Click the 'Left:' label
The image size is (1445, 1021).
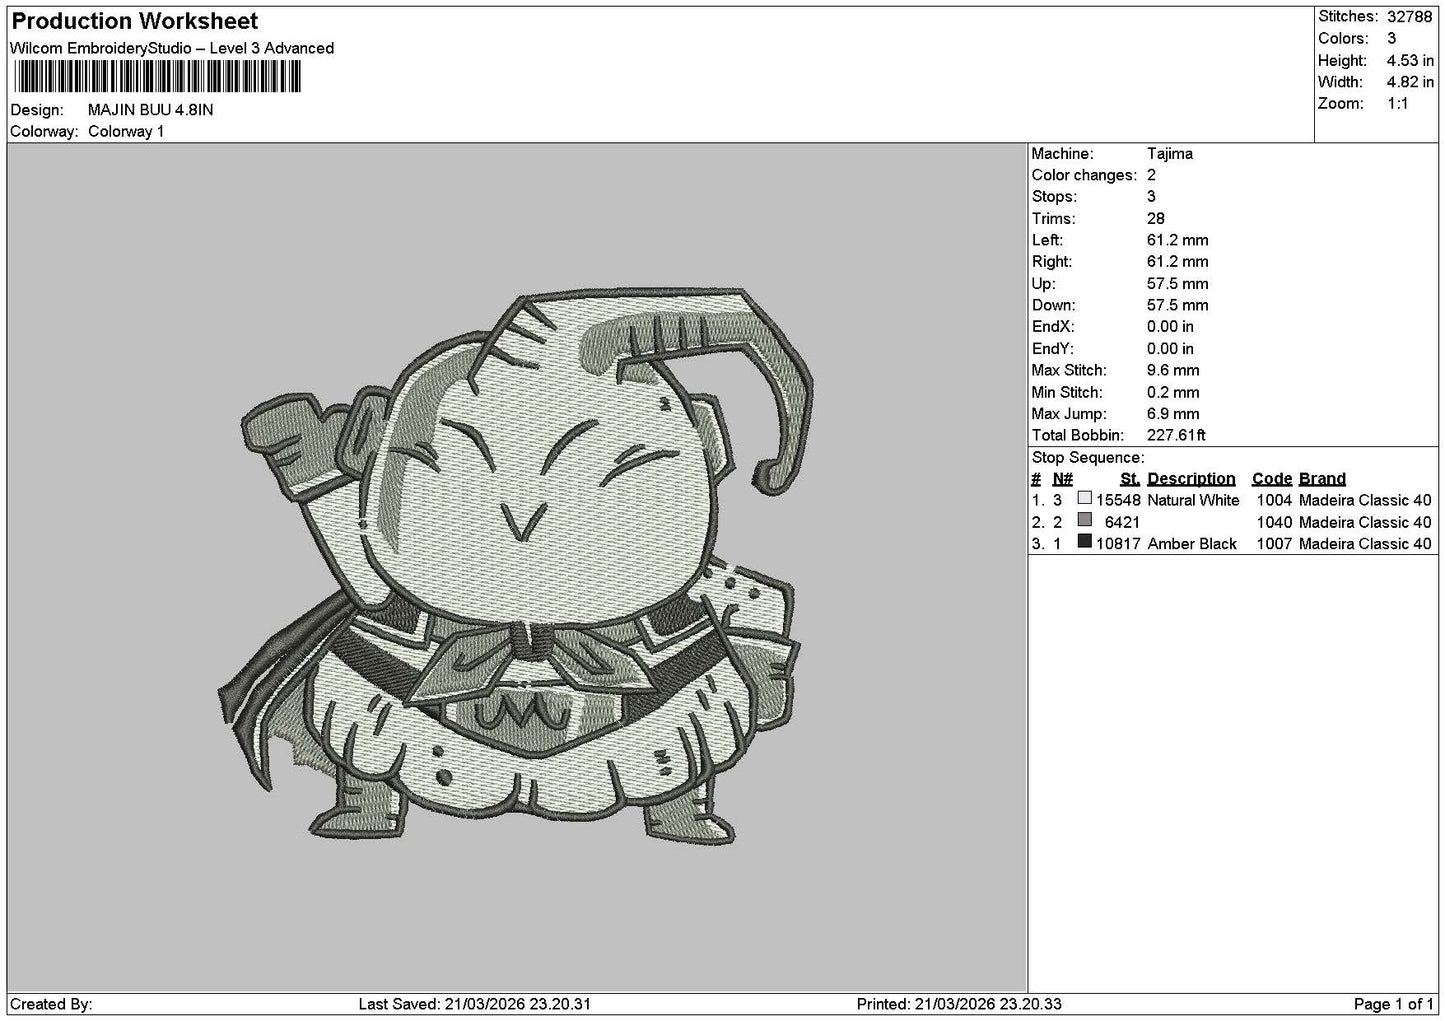pos(1048,241)
